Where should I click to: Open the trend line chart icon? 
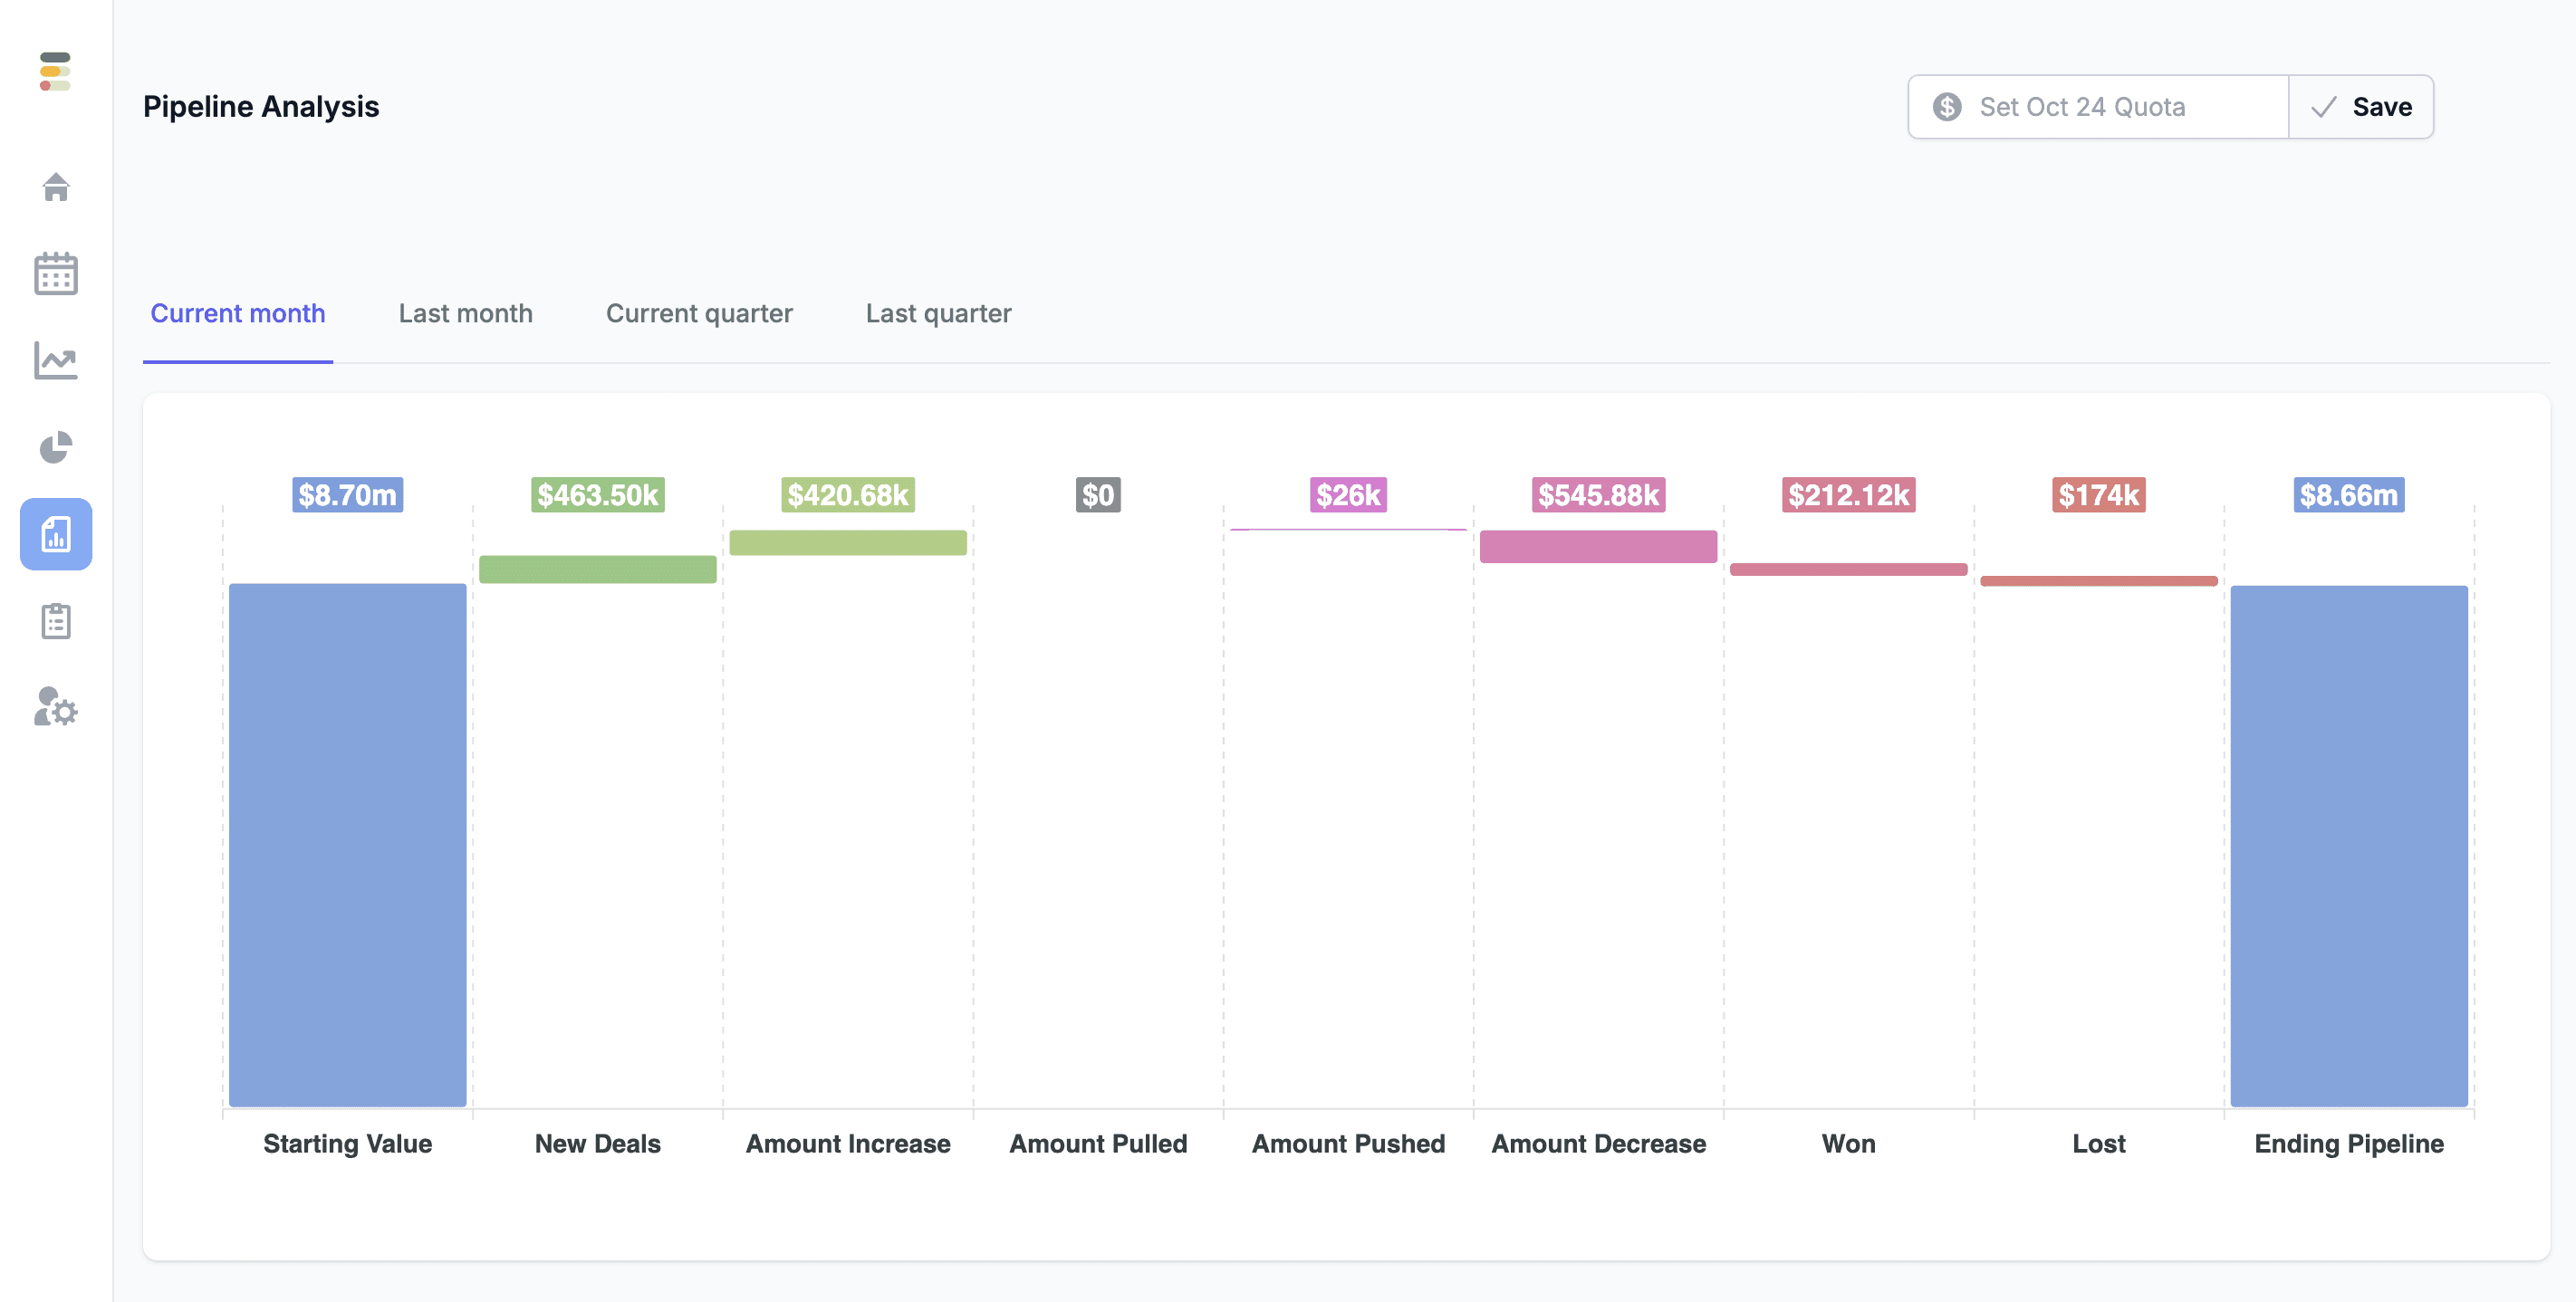[56, 360]
